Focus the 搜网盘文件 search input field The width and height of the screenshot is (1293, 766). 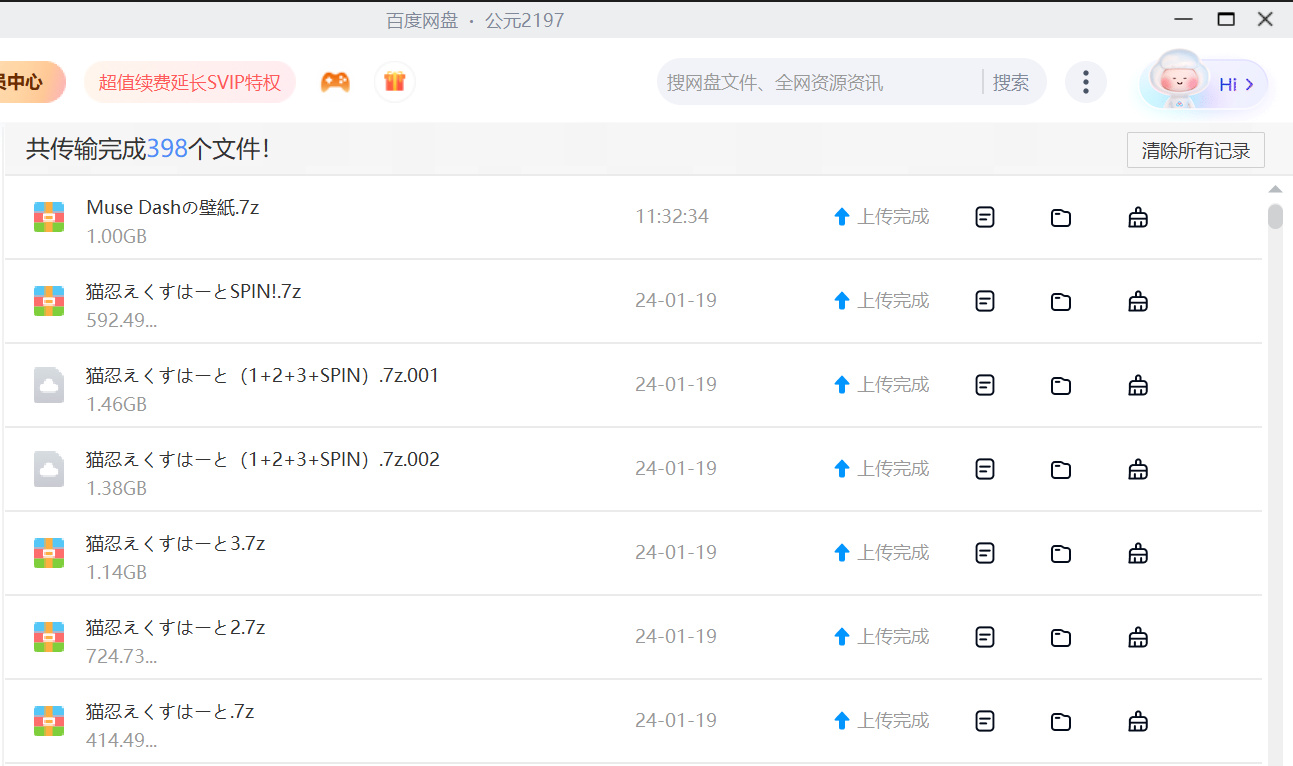tap(820, 82)
